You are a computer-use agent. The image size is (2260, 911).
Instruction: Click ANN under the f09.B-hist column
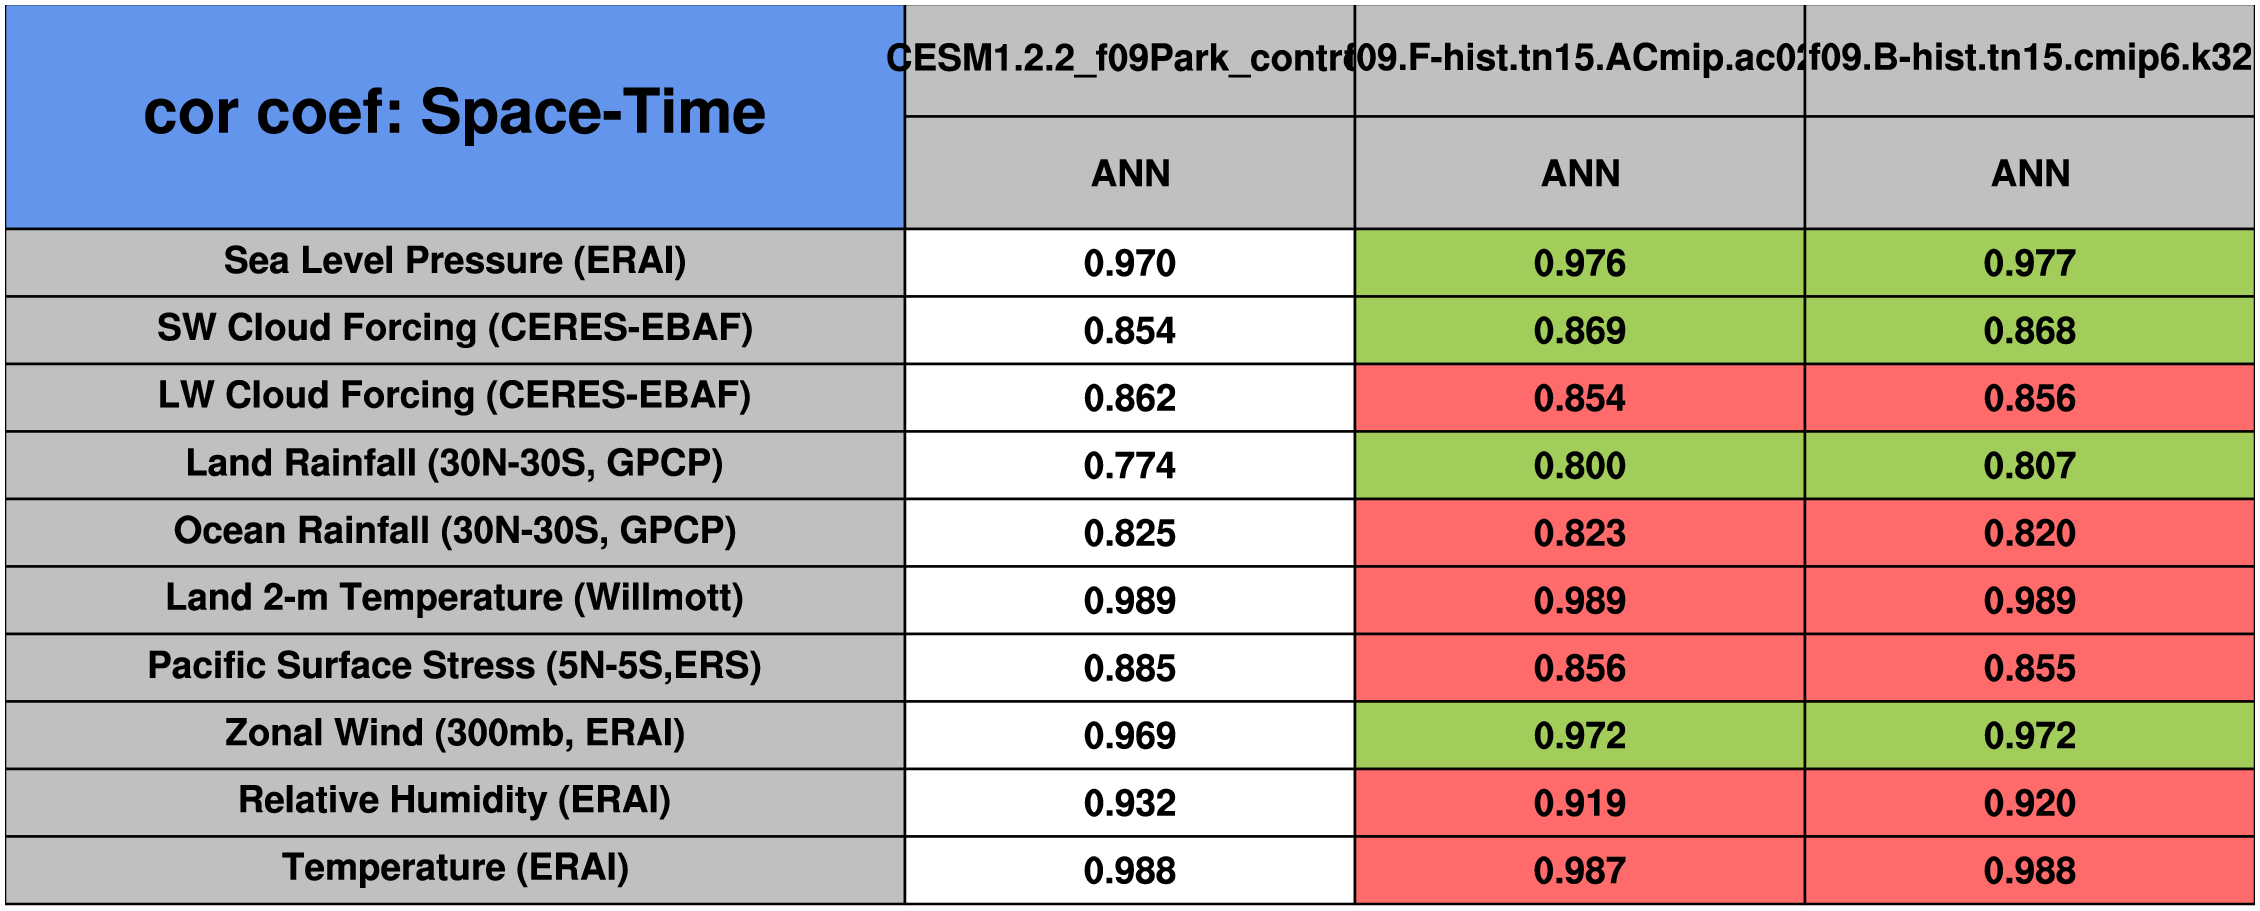coord(2030,173)
